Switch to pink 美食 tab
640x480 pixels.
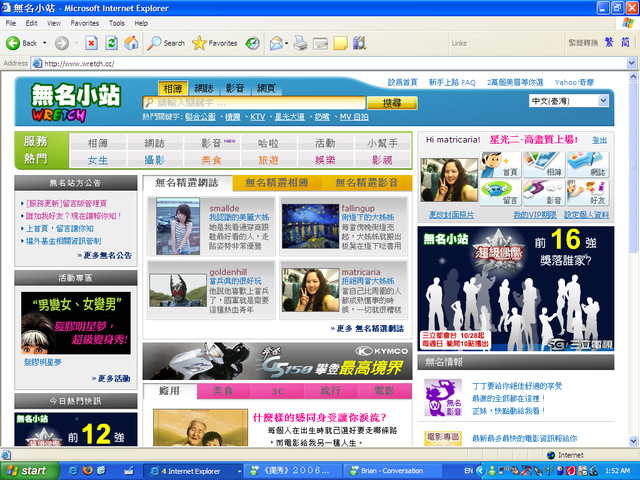223,391
